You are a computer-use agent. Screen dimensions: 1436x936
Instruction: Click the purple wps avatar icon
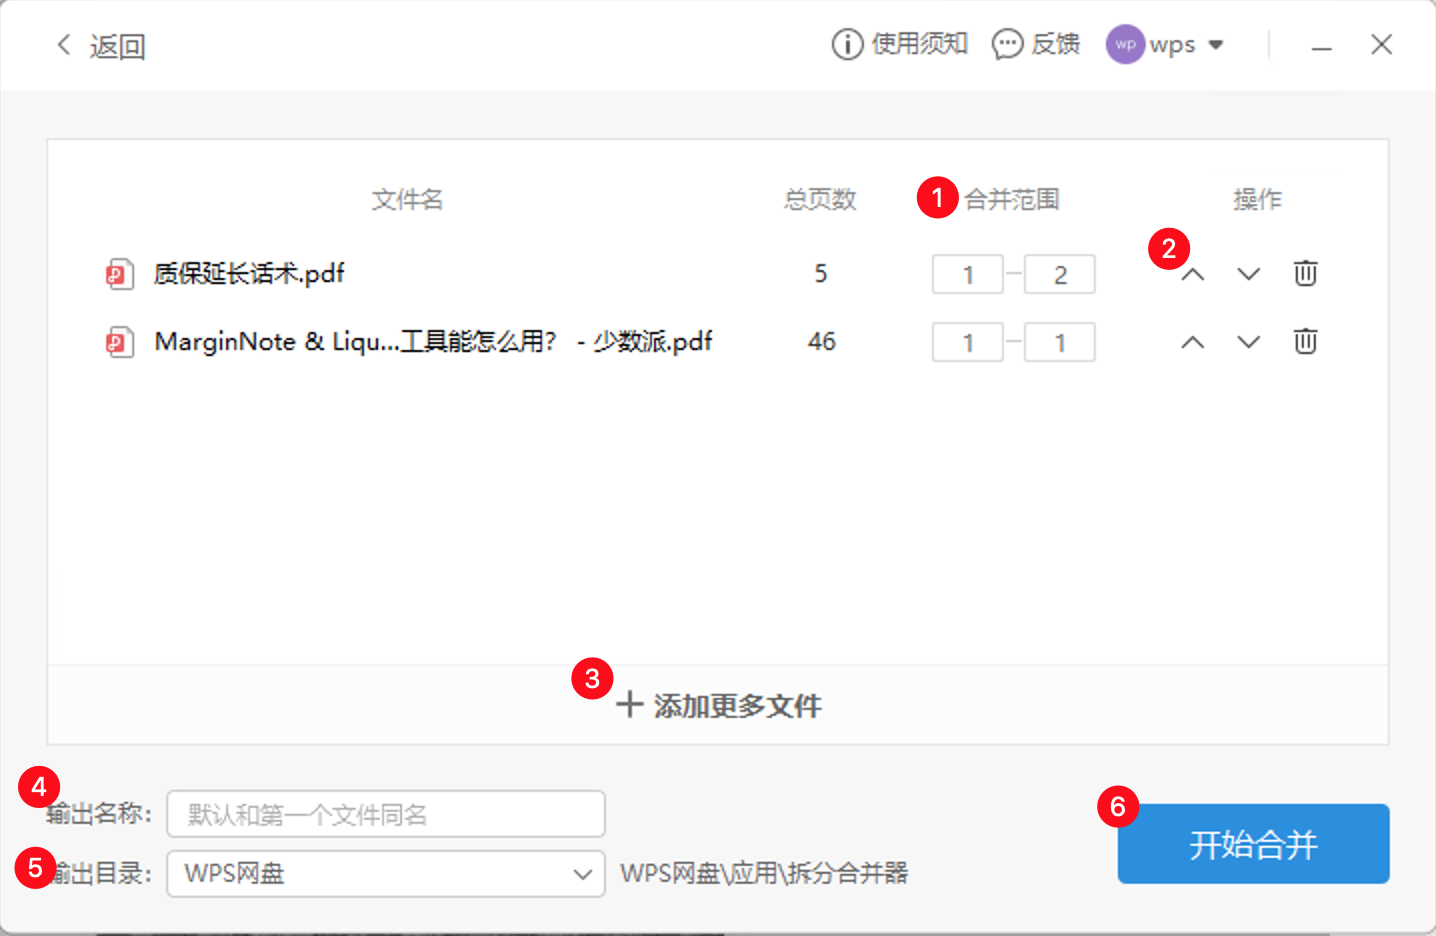click(x=1125, y=44)
